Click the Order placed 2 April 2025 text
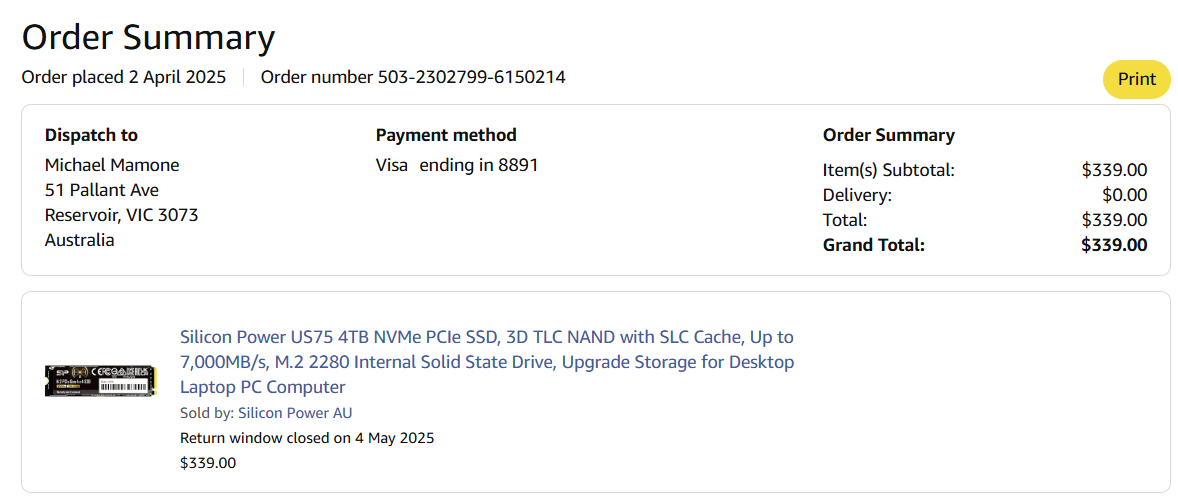Screen dimensions: 1178x502 124,77
